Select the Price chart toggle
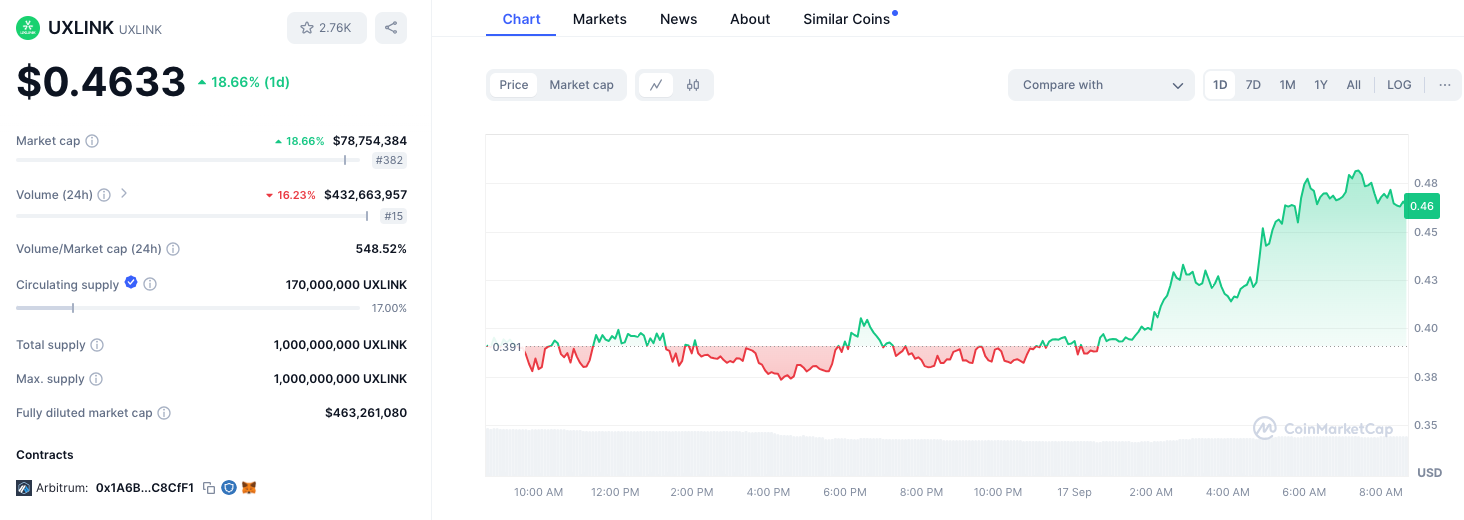 [513, 85]
